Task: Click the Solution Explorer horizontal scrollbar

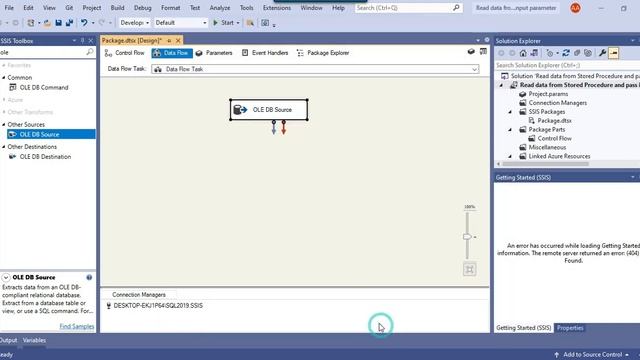Action: [545, 164]
